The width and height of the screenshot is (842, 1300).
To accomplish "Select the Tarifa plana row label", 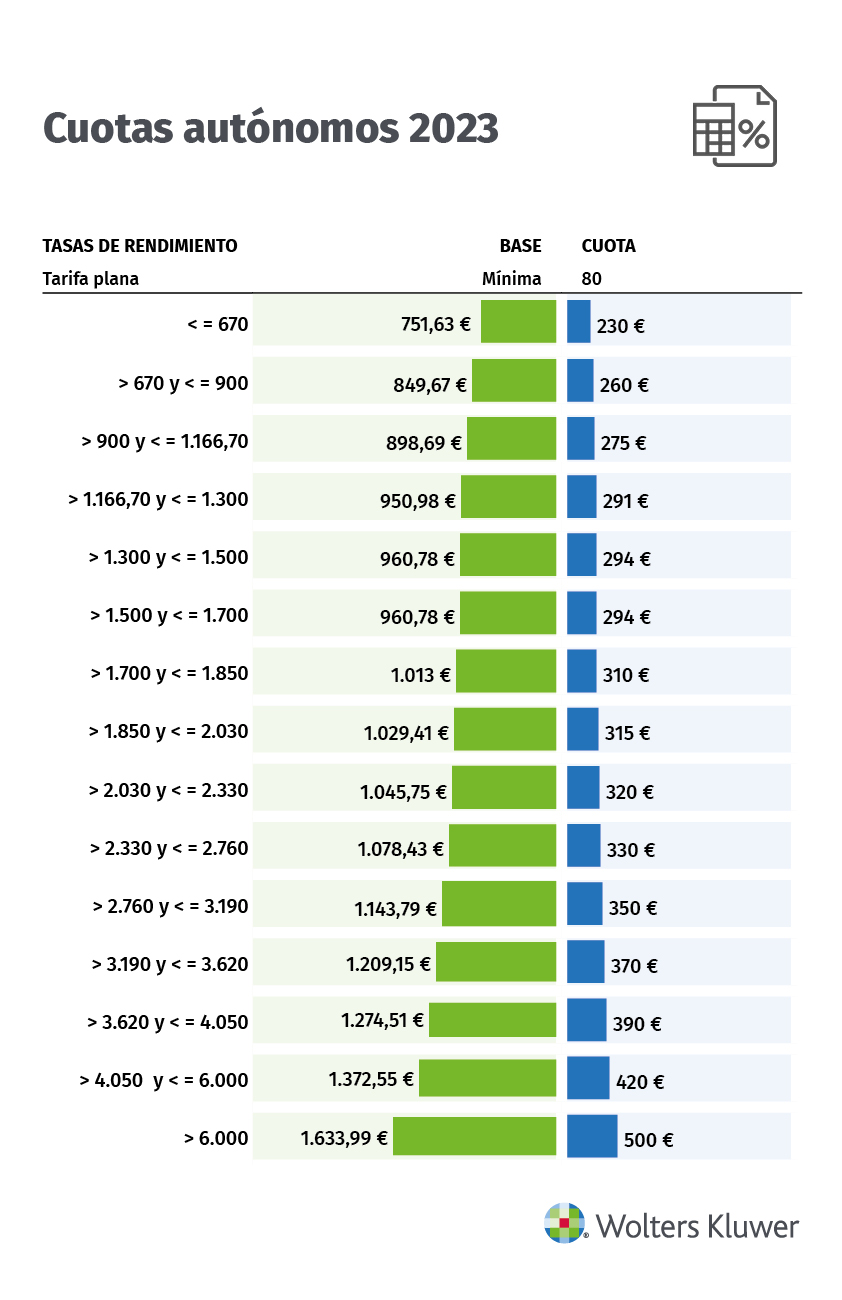I will click(91, 279).
